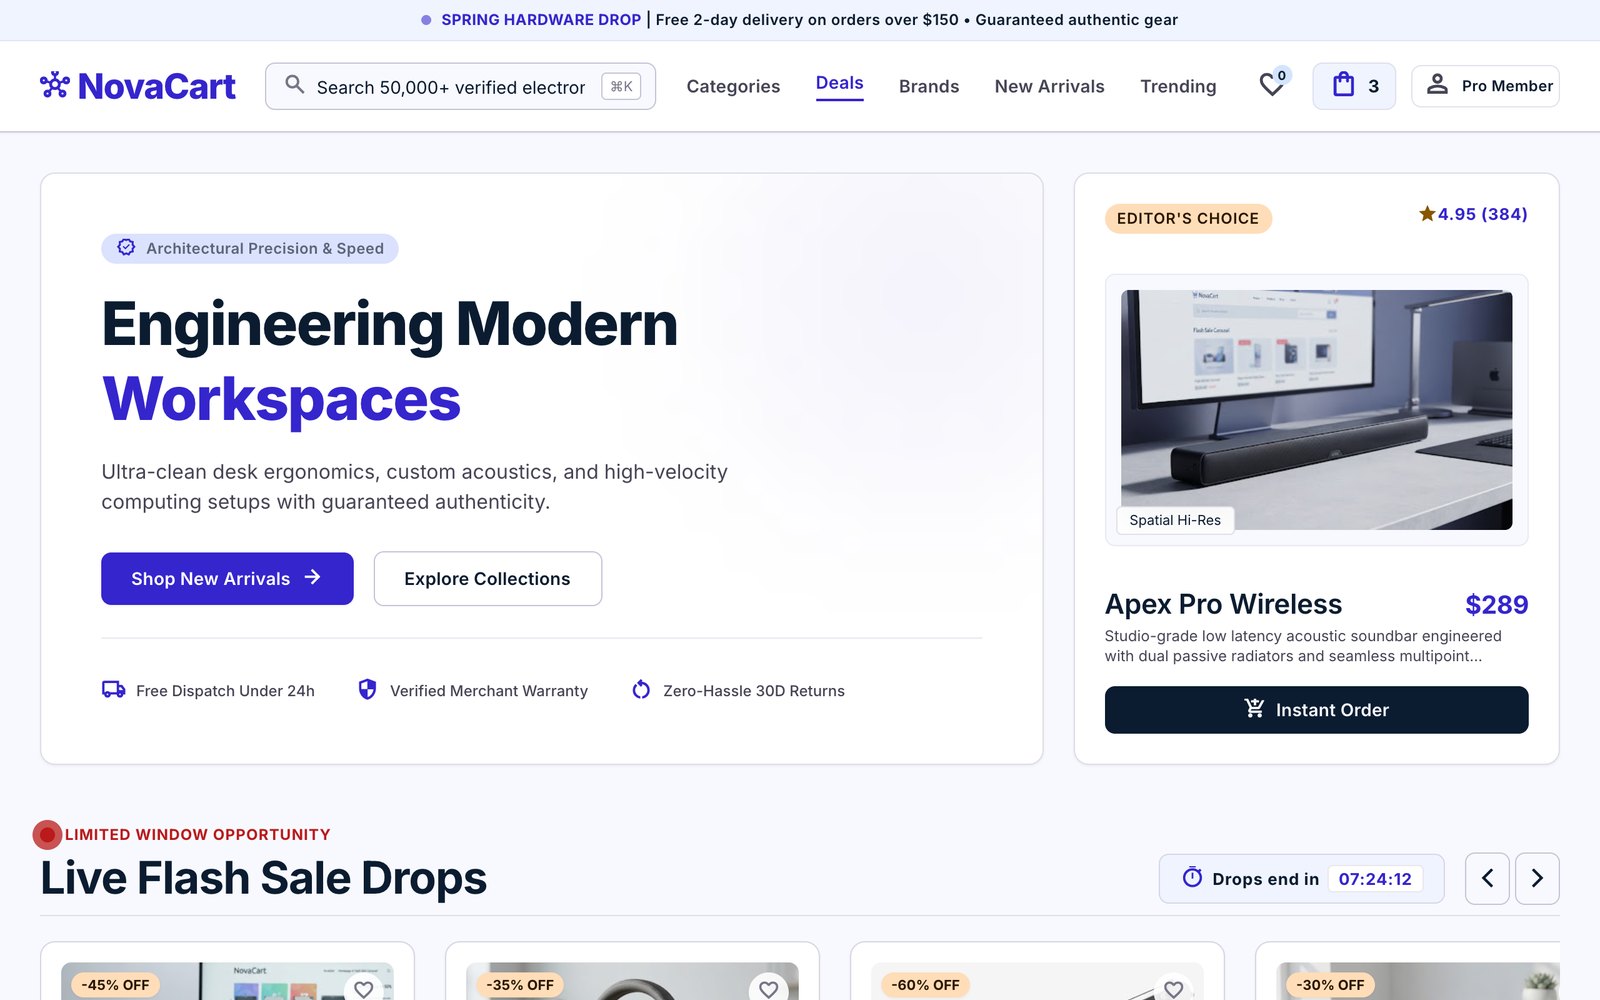Favorite the -60% OFF flash sale item
Viewport: 1600px width, 1000px height.
coord(1173,988)
